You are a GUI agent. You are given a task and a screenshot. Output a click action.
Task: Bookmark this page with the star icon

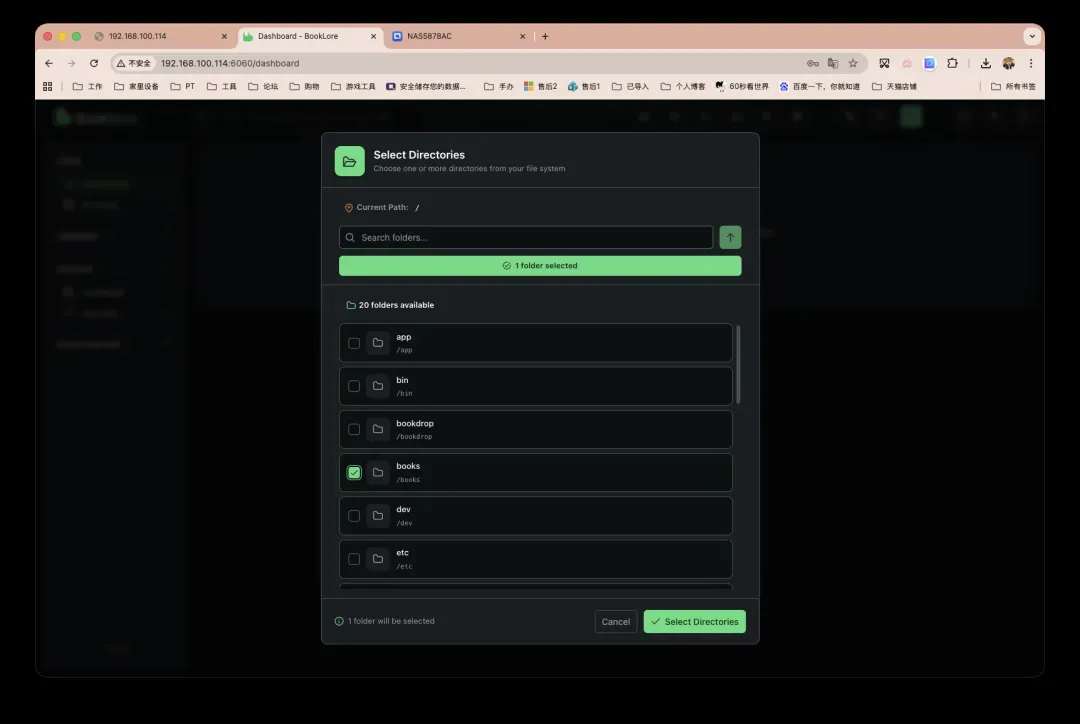pos(853,63)
